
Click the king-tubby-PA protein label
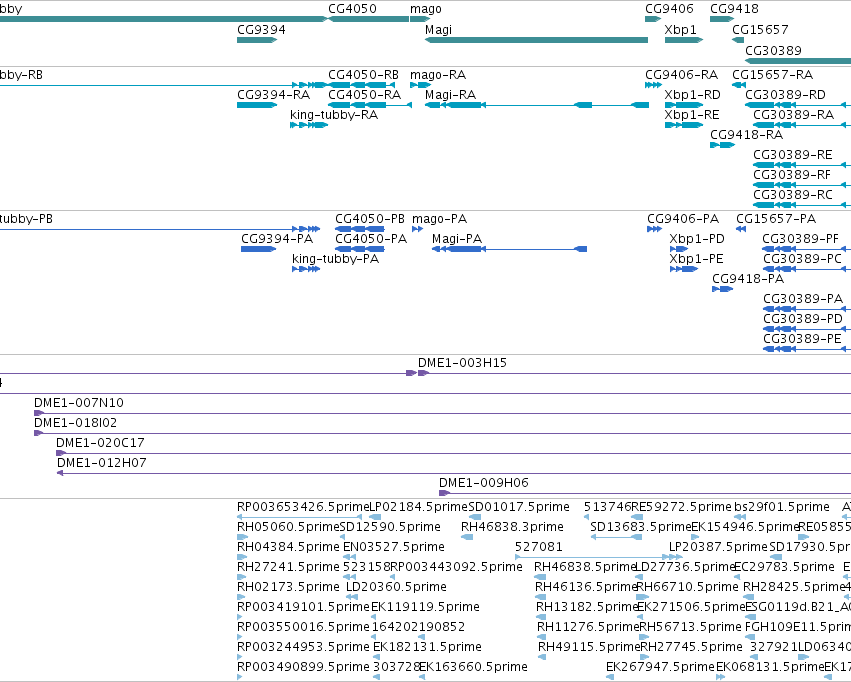point(335,259)
